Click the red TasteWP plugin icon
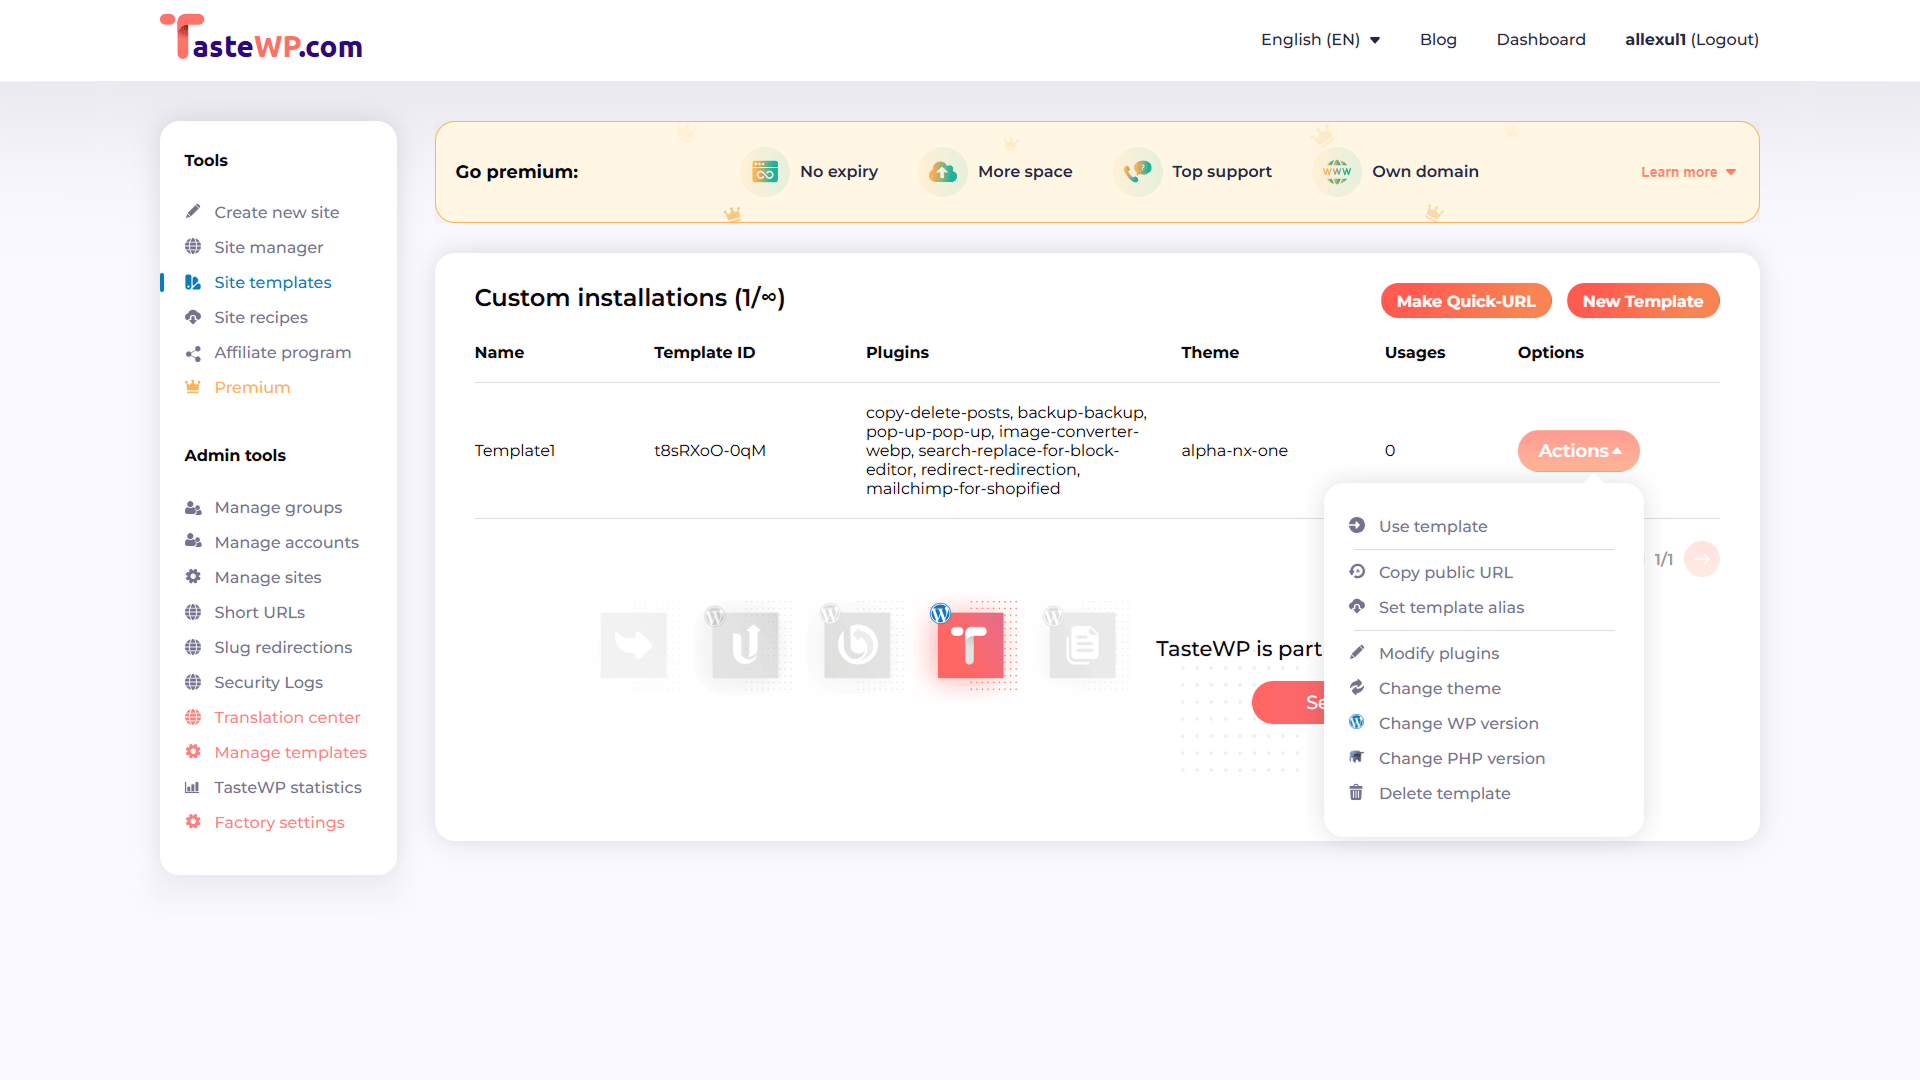Viewport: 1920px width, 1080px height. 969,645
